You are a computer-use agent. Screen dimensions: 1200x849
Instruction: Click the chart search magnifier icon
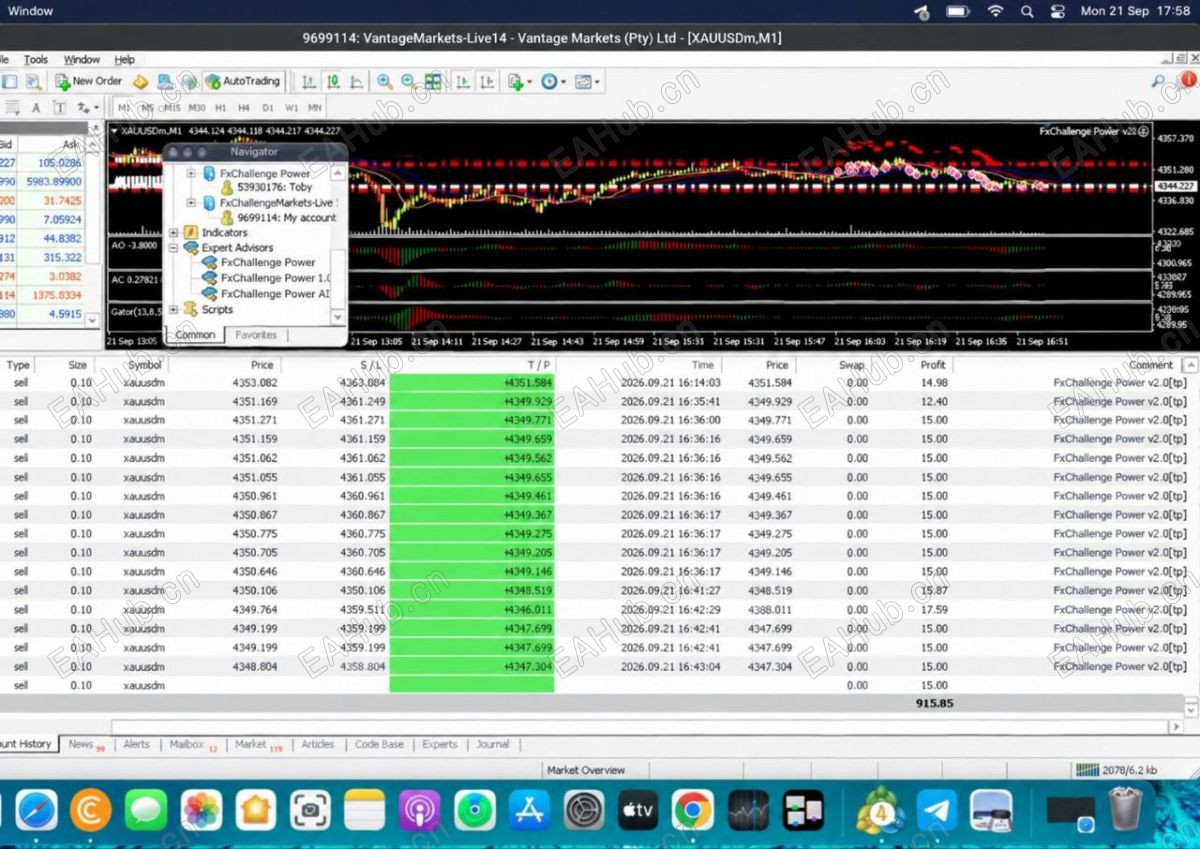pyautogui.click(x=1158, y=82)
